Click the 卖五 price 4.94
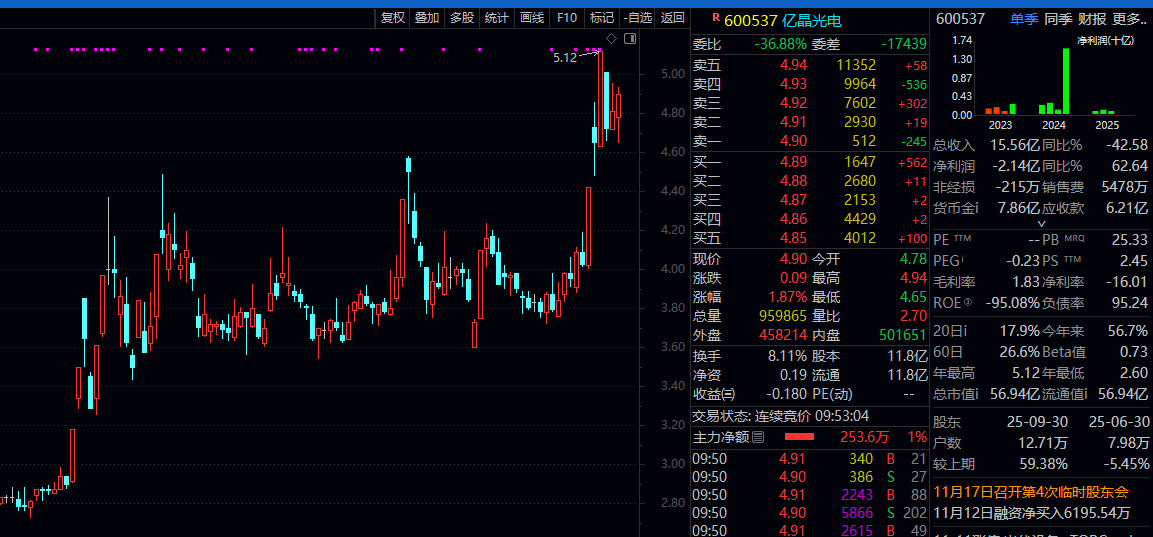The image size is (1153, 537). tap(793, 65)
